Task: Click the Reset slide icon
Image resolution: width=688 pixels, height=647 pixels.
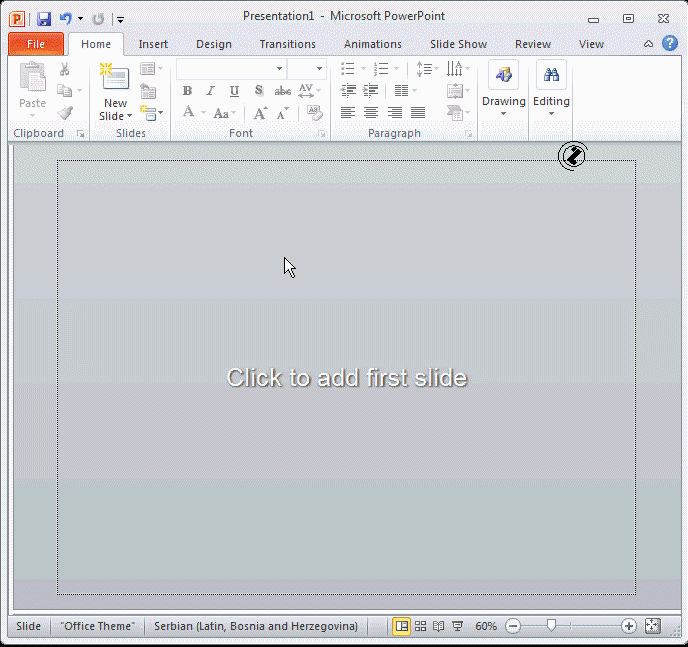Action: click(x=148, y=91)
